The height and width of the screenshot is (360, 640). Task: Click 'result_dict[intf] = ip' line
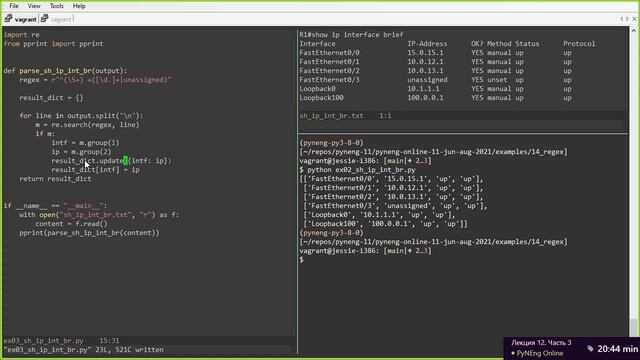96,169
